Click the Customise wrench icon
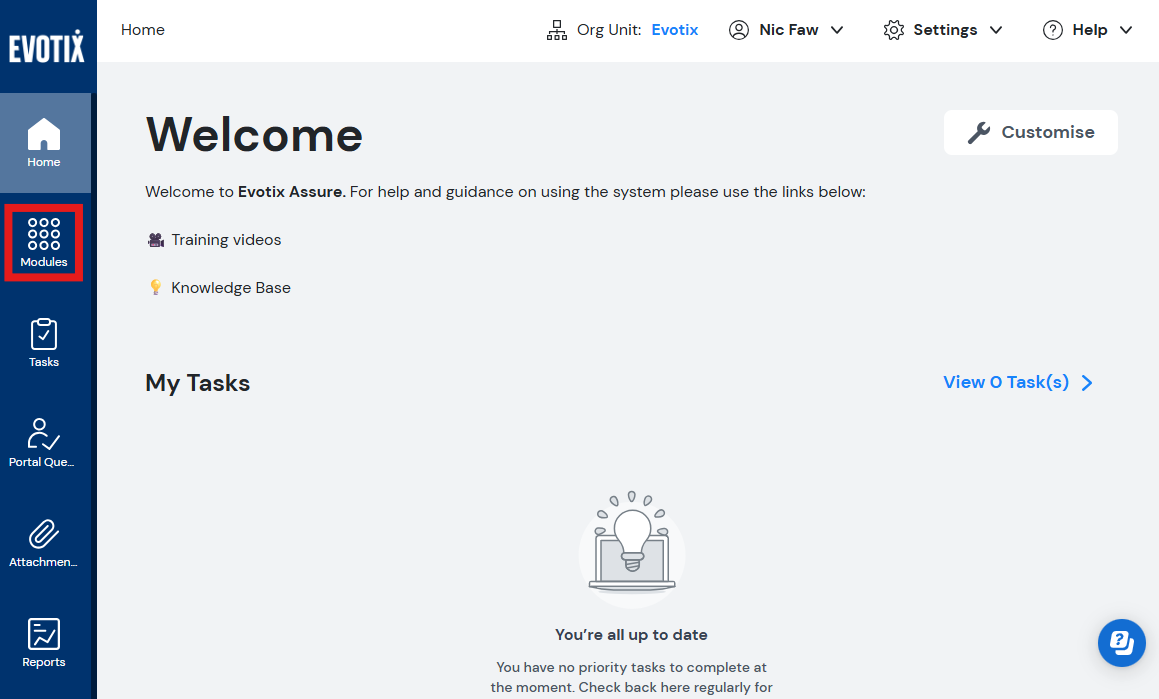Image resolution: width=1159 pixels, height=699 pixels. tap(979, 132)
